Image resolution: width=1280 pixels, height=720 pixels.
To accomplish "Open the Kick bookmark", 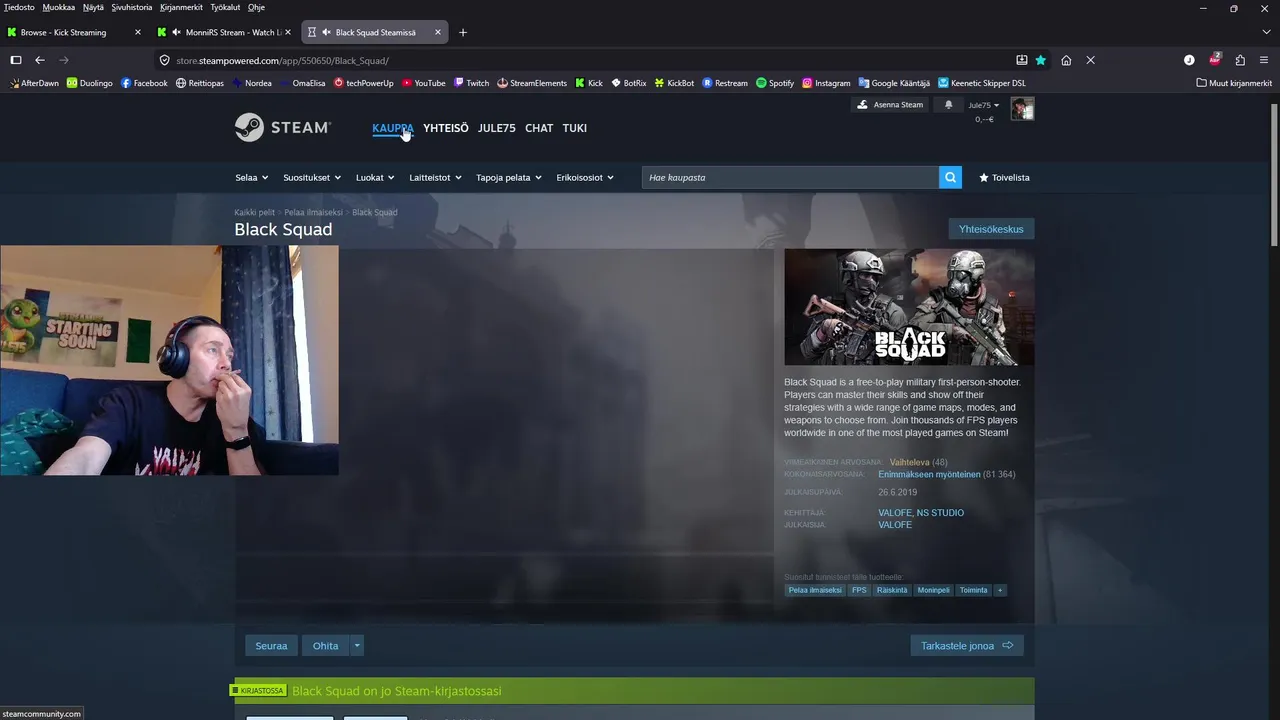I will [x=589, y=83].
